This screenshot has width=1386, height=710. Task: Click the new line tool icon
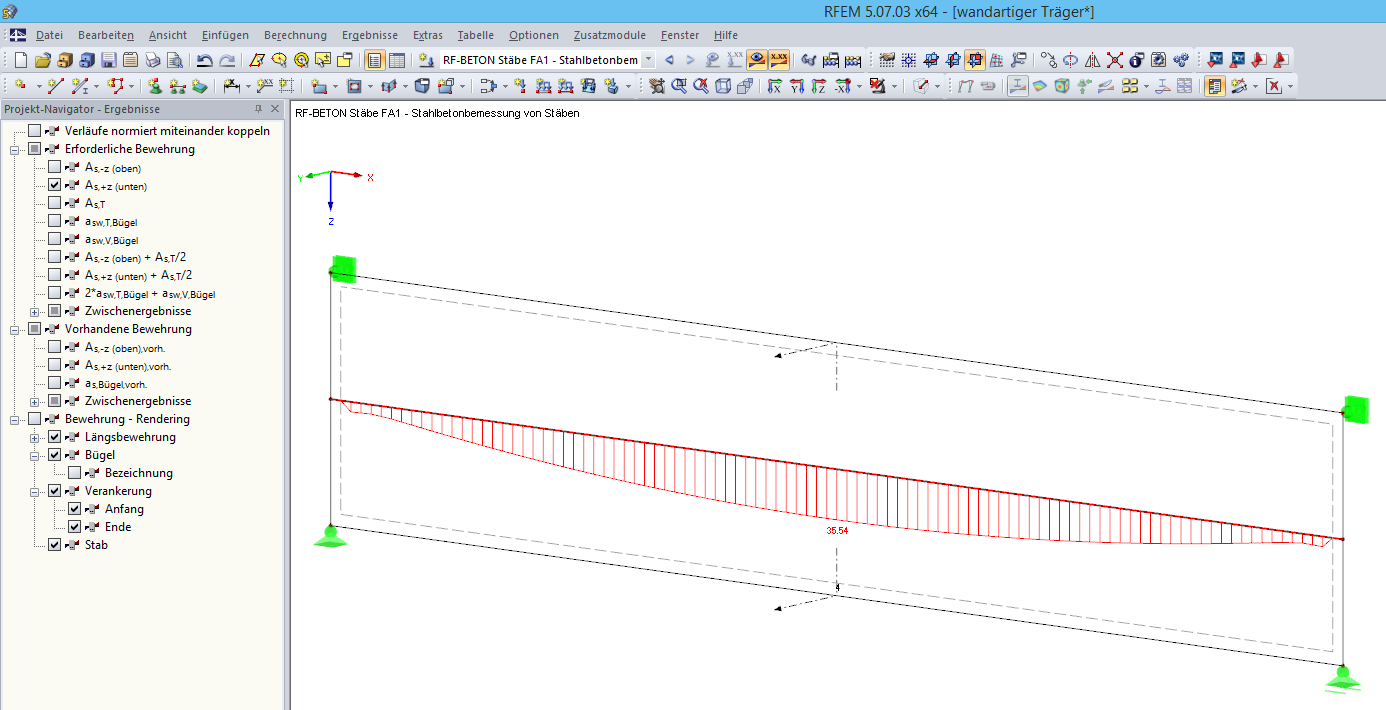55,86
